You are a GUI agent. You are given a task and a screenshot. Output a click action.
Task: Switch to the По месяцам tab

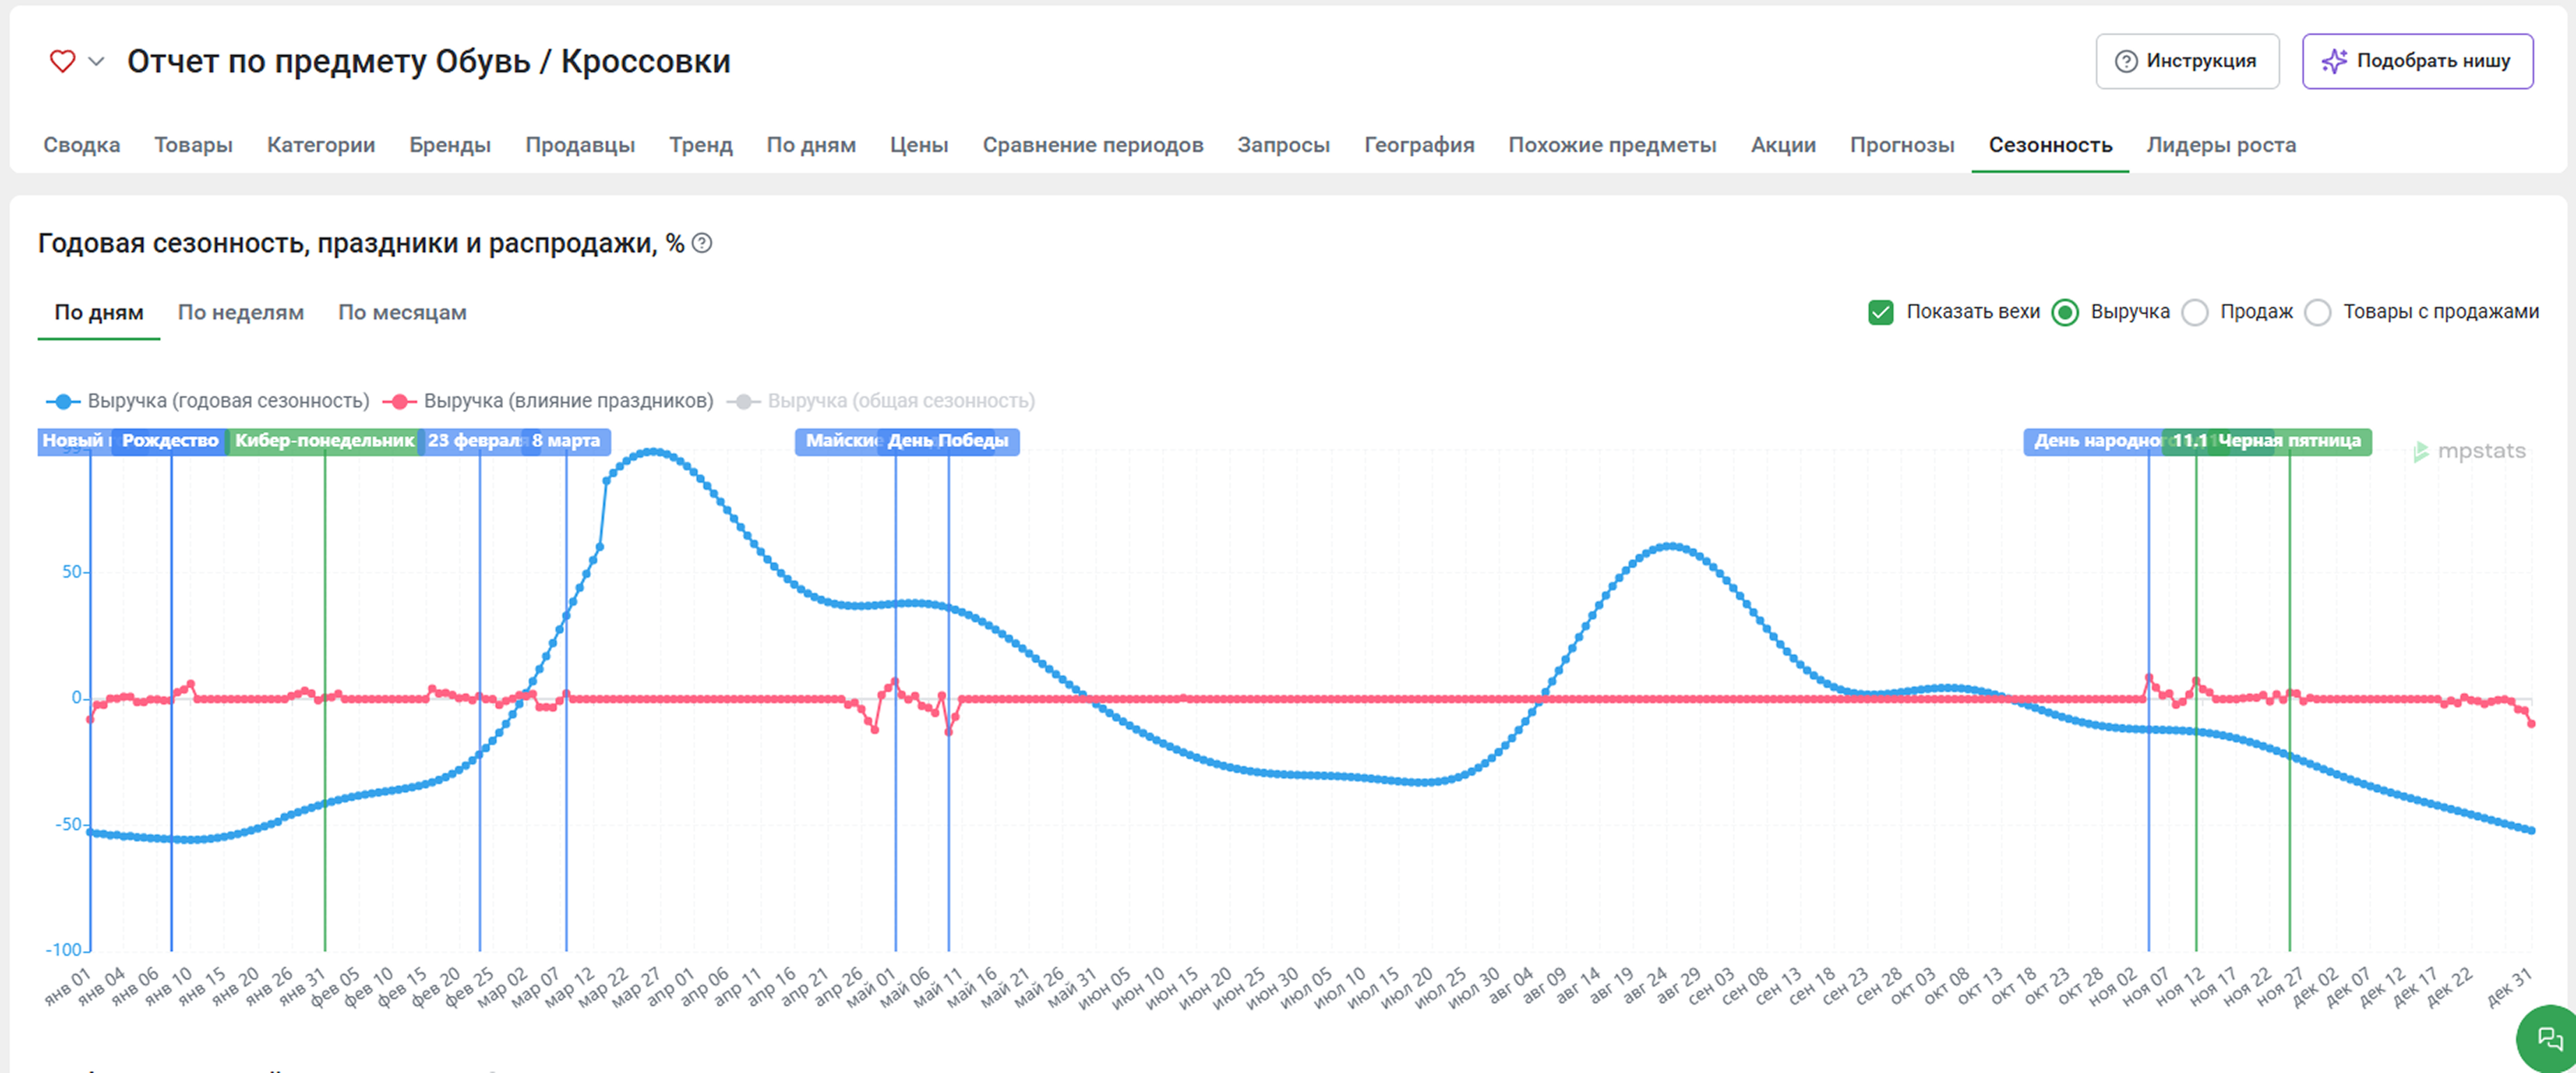pos(402,312)
